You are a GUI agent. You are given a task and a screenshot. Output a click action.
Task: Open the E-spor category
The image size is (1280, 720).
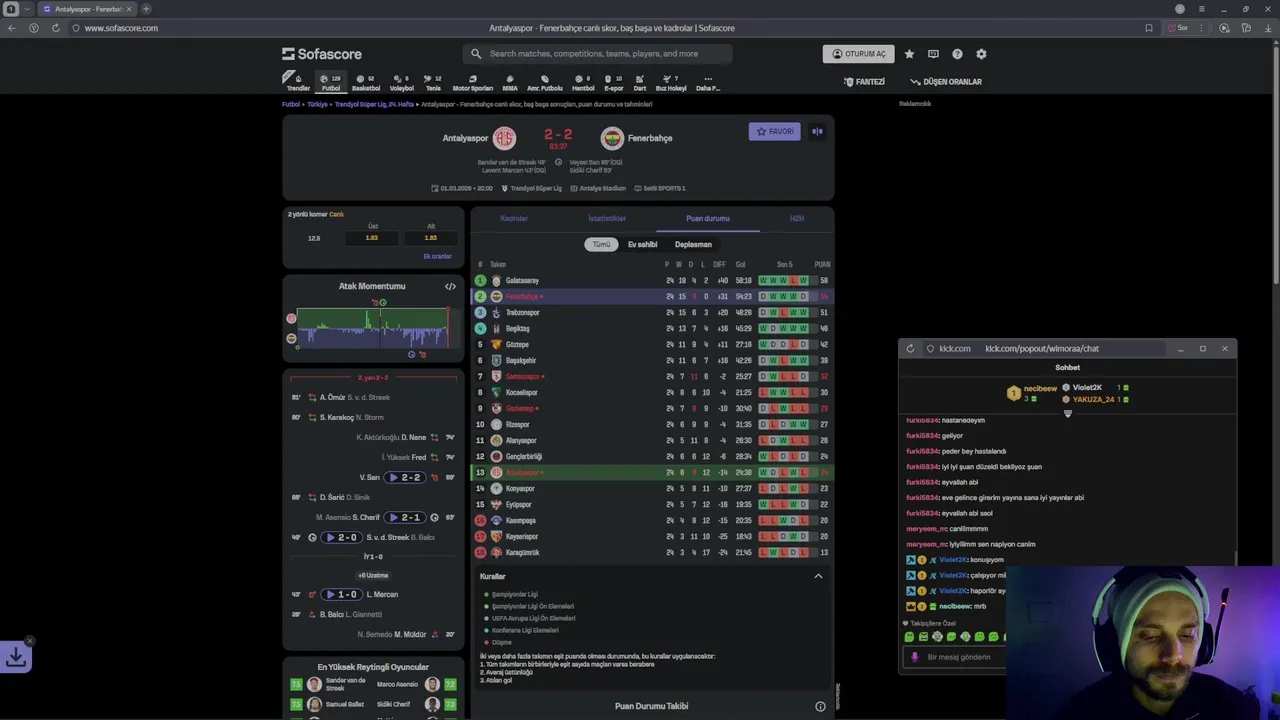[x=613, y=82]
